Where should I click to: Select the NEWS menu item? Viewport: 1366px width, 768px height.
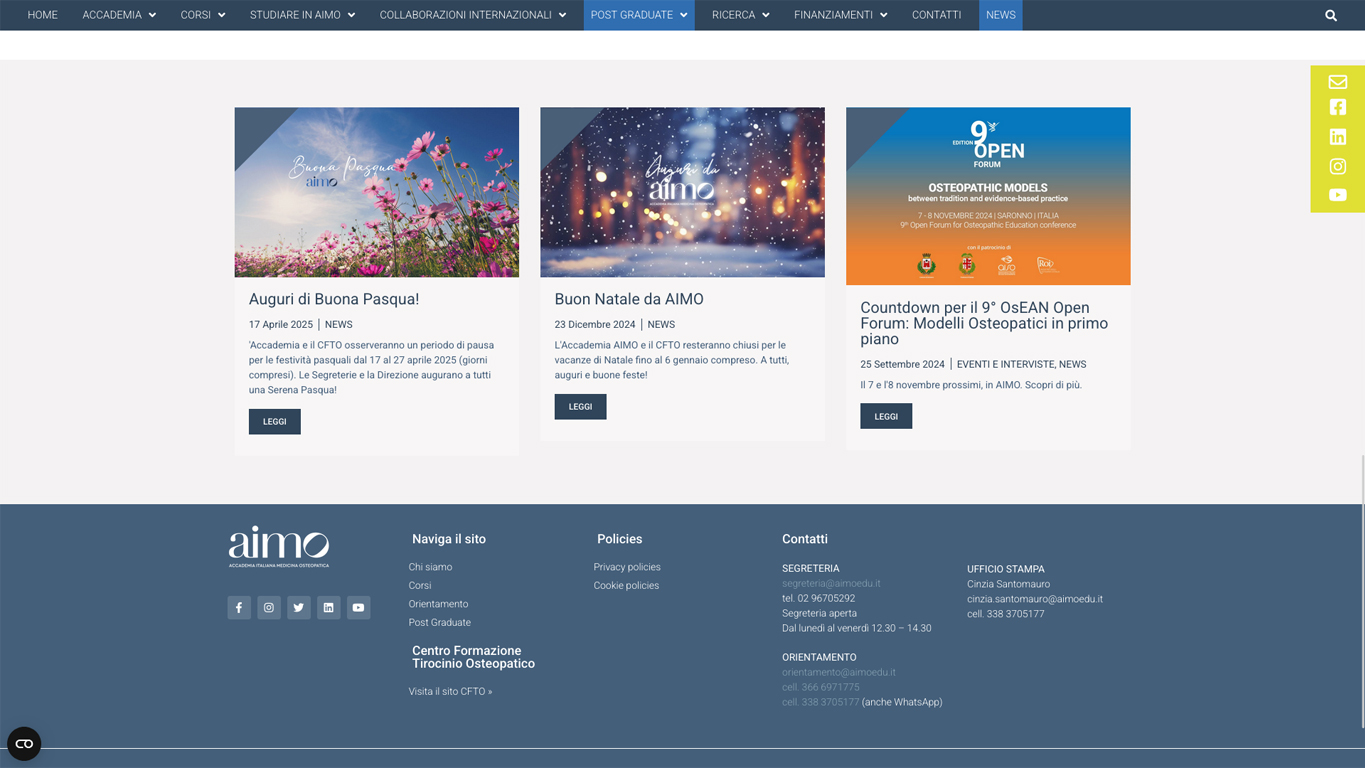tap(1001, 15)
